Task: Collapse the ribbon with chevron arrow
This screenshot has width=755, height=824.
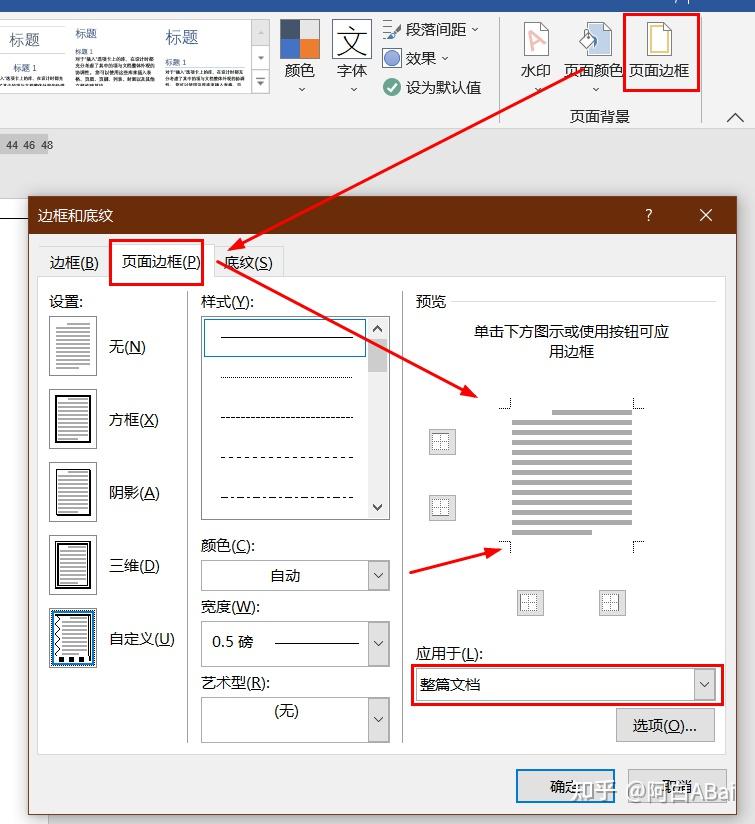Action: pos(735,117)
